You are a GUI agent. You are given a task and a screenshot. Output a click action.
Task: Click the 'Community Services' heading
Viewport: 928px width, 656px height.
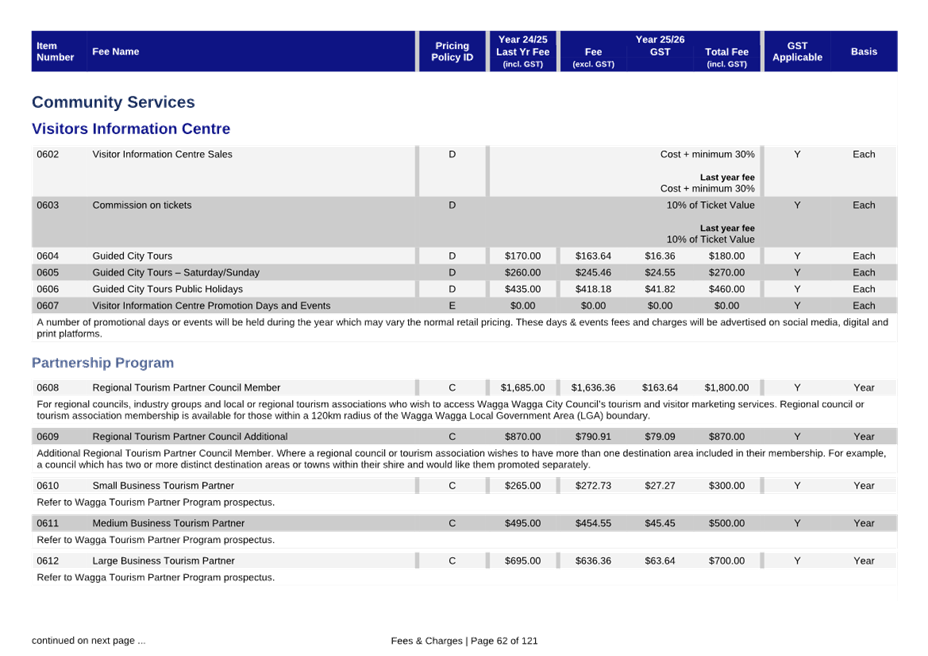coord(113,102)
